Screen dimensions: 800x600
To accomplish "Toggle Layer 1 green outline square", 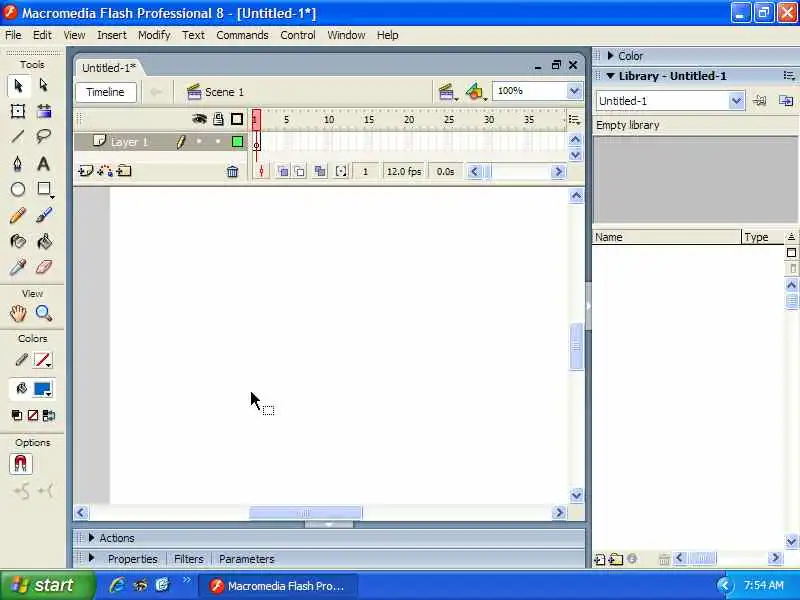I will tap(237, 141).
